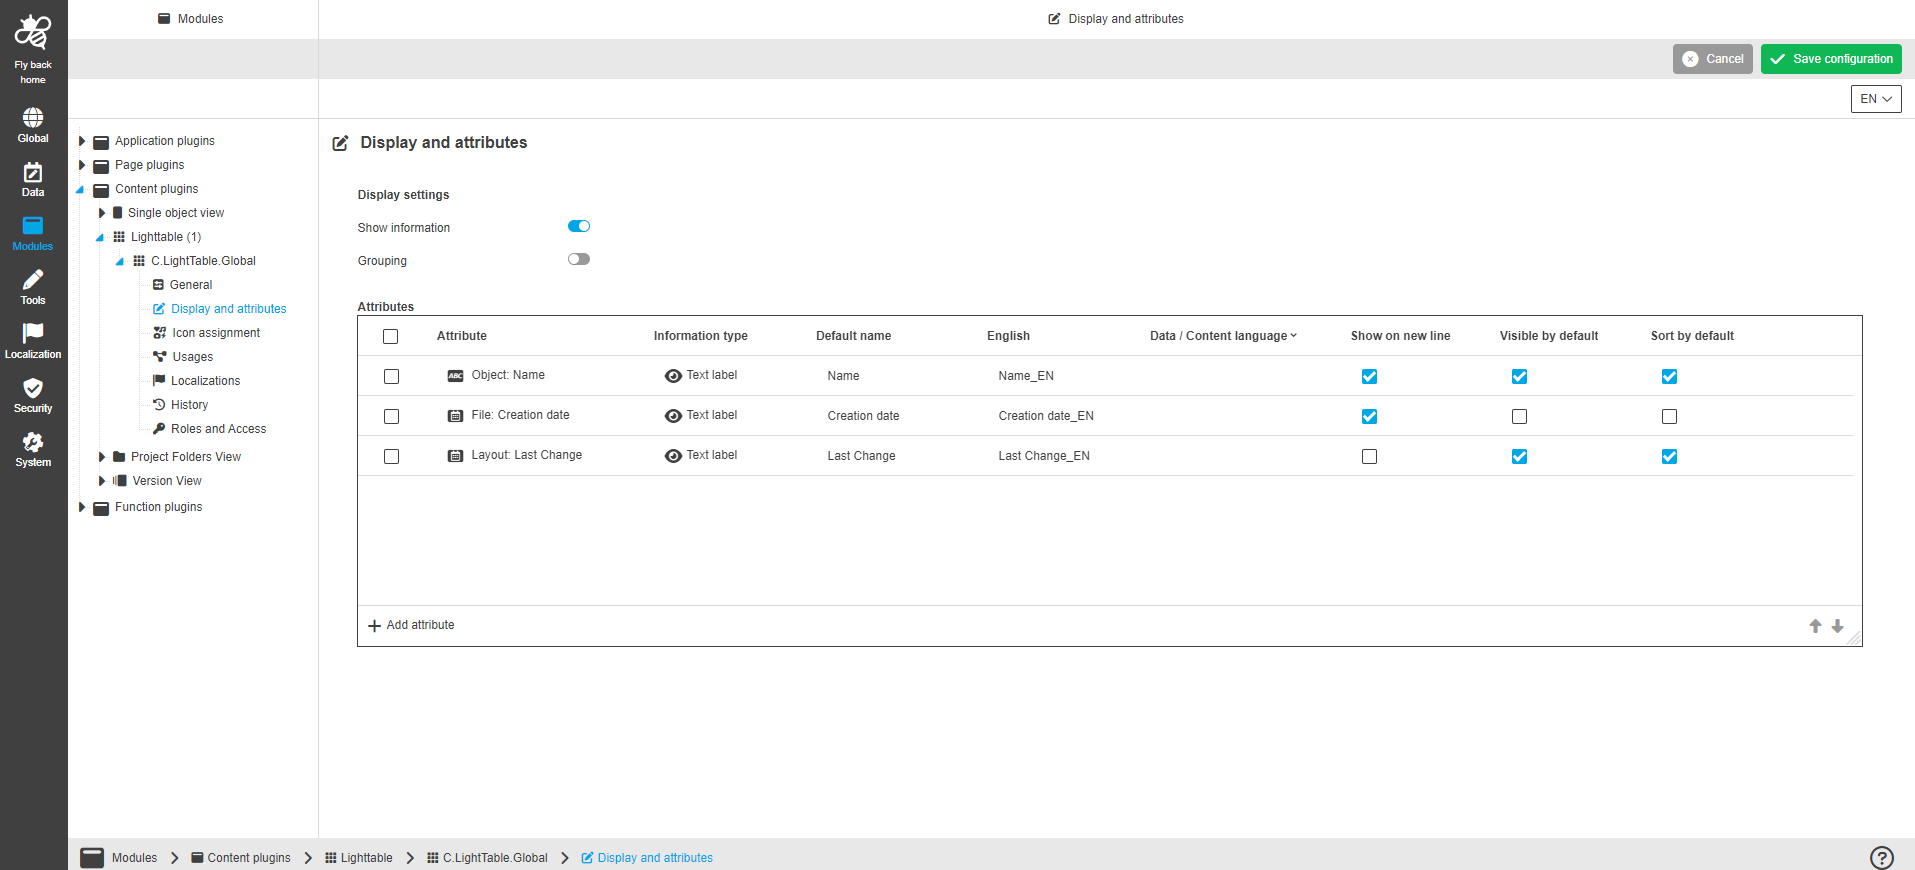1915x870 pixels.
Task: Toggle the Show information switch
Action: point(579,226)
